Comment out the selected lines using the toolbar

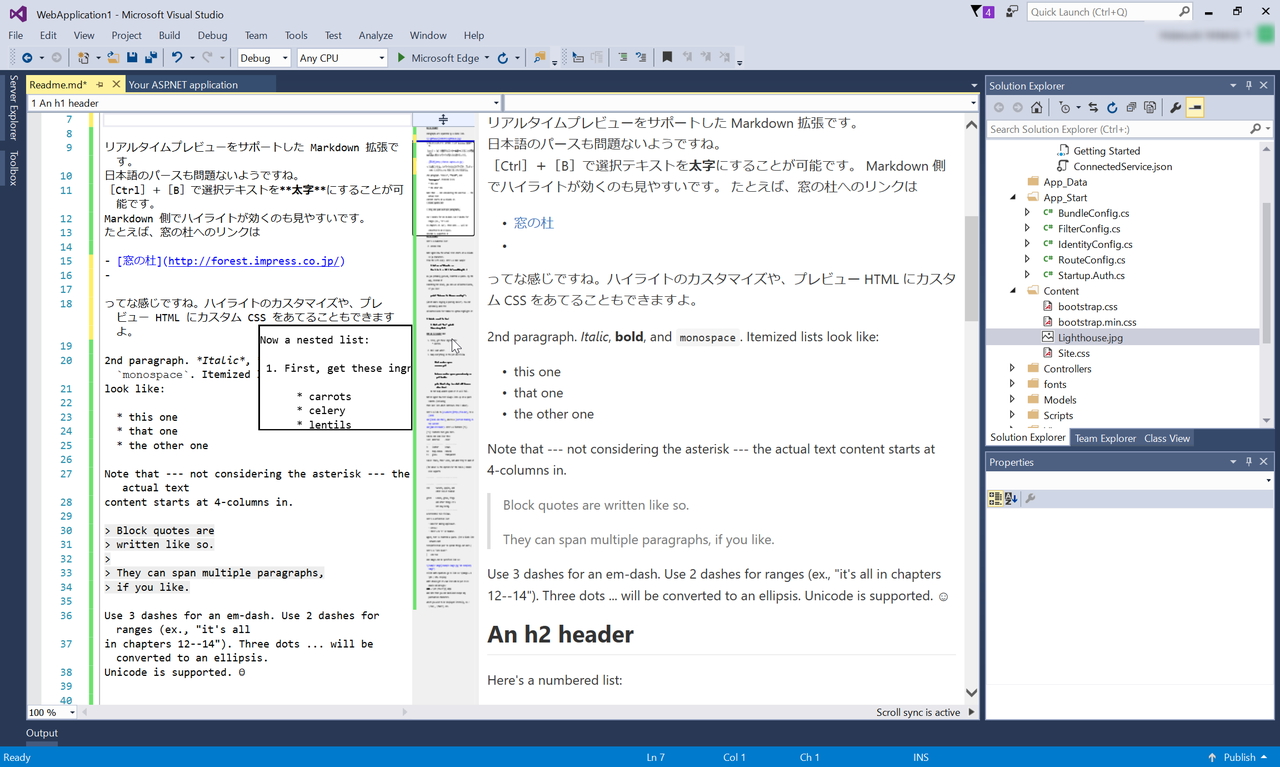pyautogui.click(x=623, y=58)
